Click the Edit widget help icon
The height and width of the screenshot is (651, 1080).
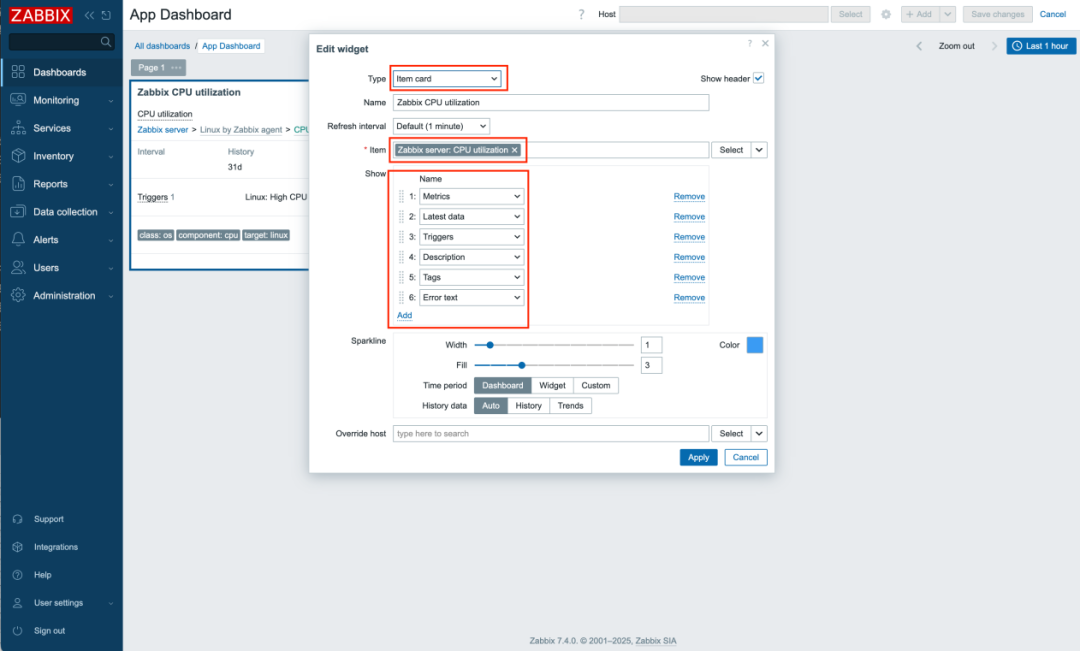749,43
